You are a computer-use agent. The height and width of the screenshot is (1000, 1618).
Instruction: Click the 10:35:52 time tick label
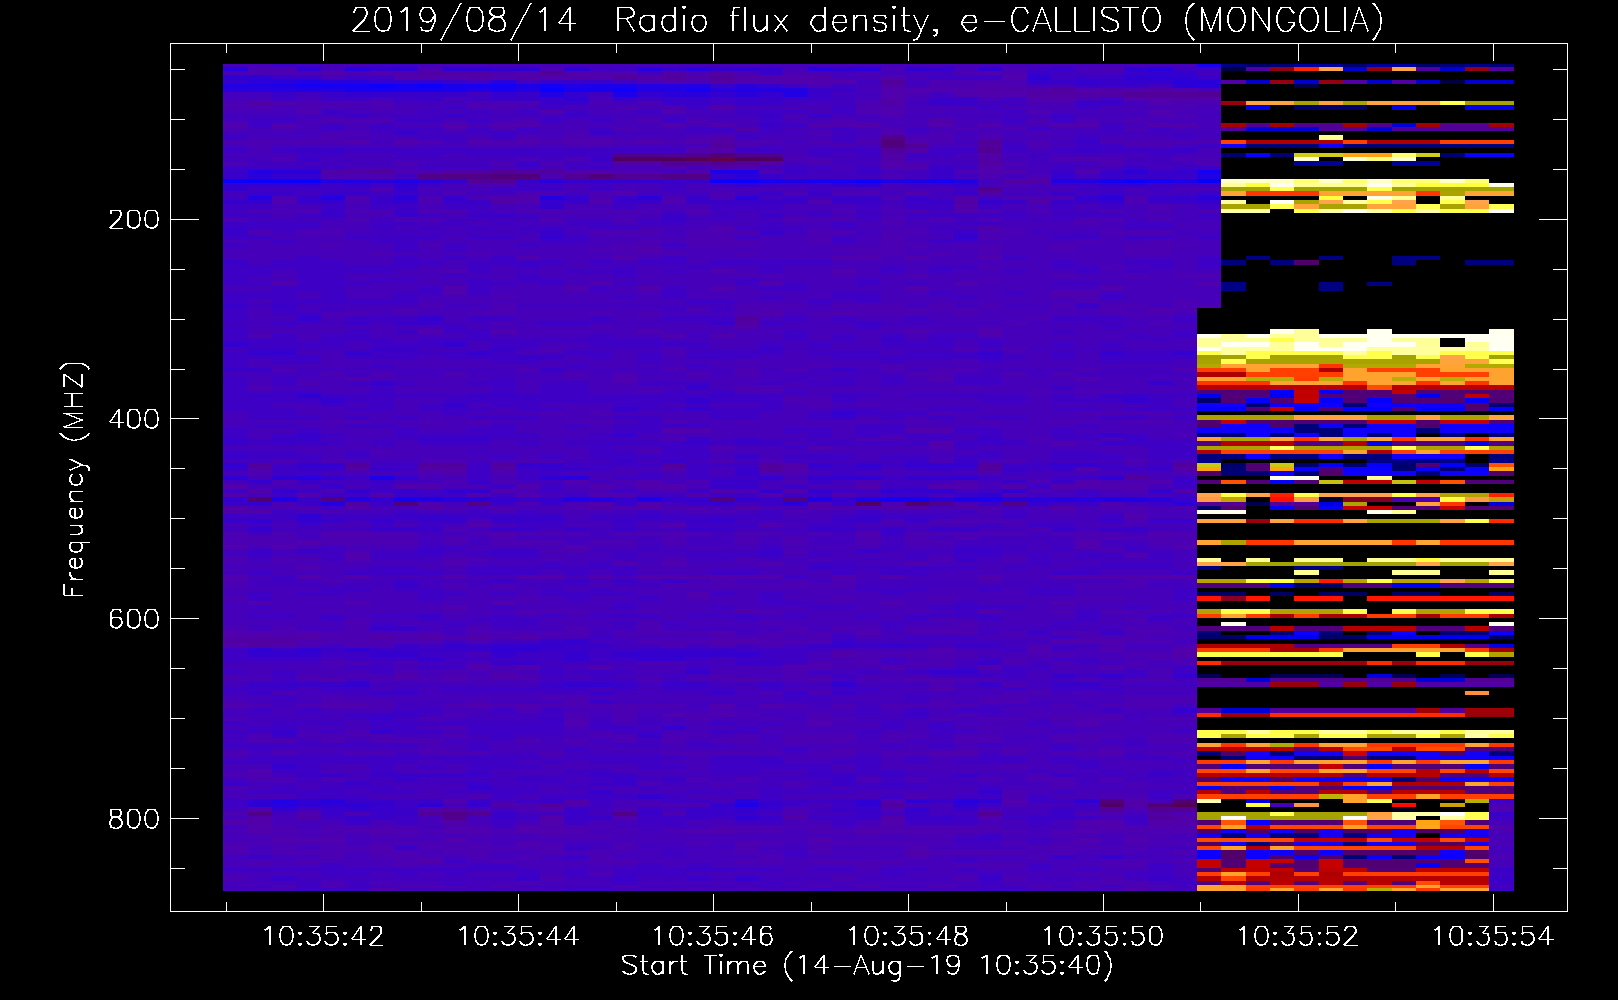click(1298, 936)
